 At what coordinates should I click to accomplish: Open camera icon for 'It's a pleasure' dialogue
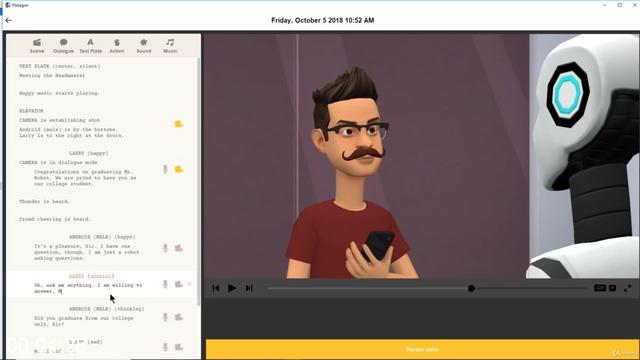coord(178,248)
